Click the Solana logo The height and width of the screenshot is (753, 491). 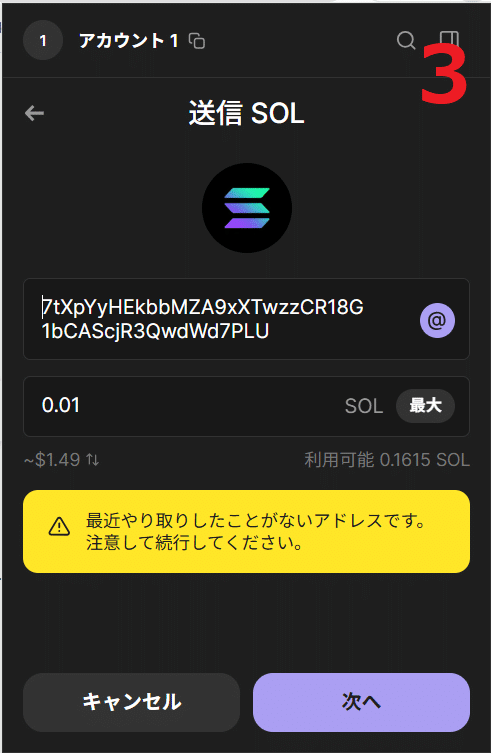click(246, 208)
